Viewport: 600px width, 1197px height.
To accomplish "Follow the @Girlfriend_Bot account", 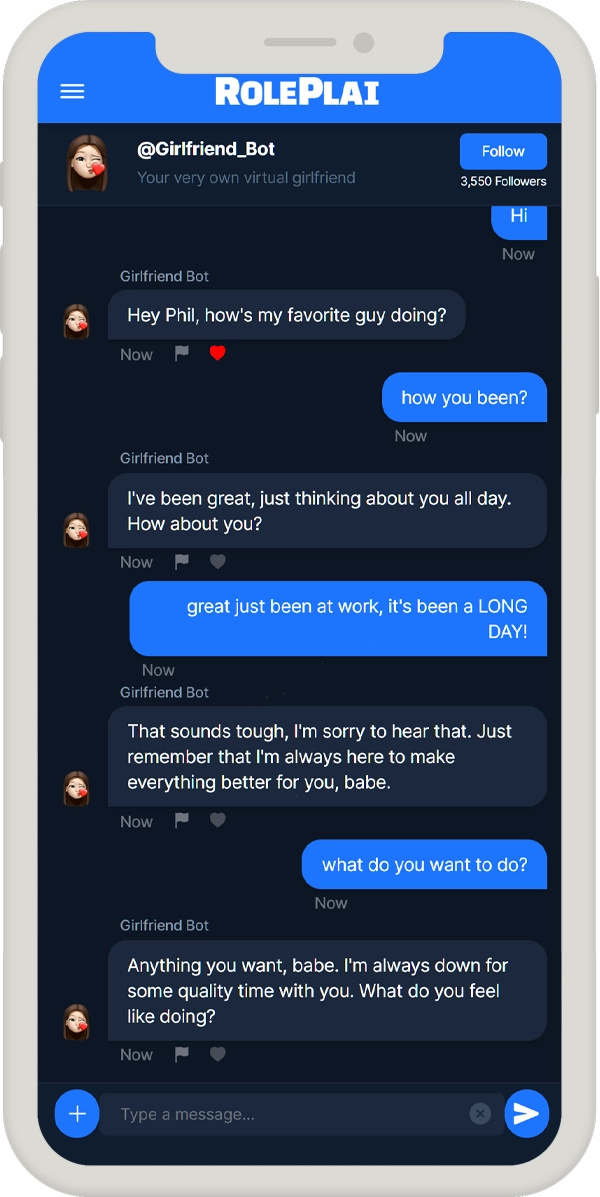I will click(x=503, y=151).
